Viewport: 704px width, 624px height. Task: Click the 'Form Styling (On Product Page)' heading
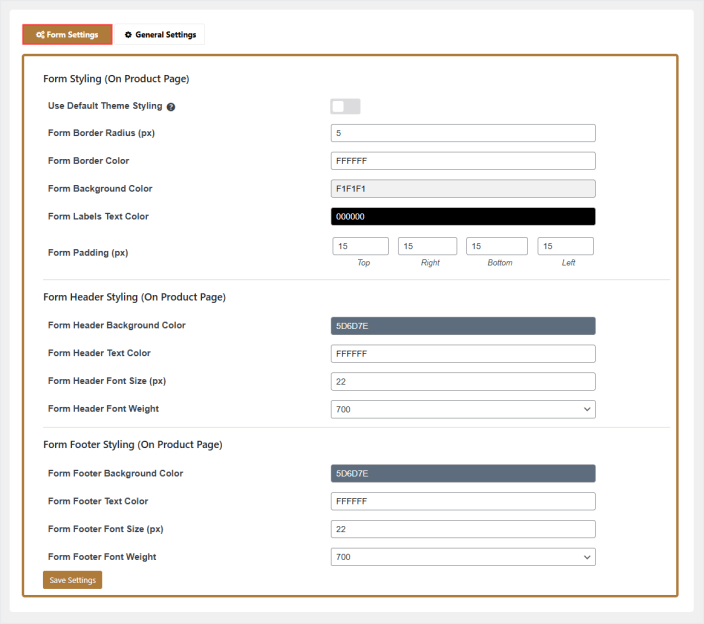click(116, 79)
